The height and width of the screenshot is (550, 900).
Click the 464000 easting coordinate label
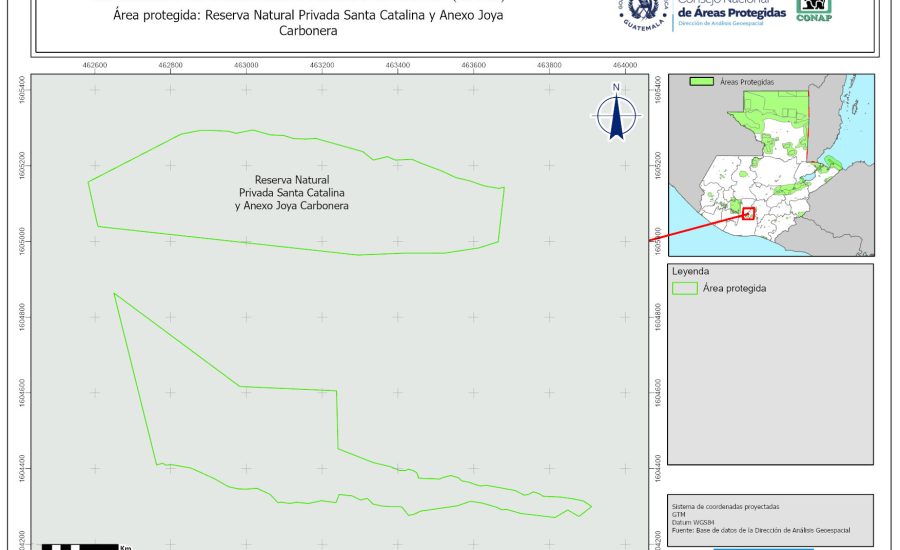625,65
